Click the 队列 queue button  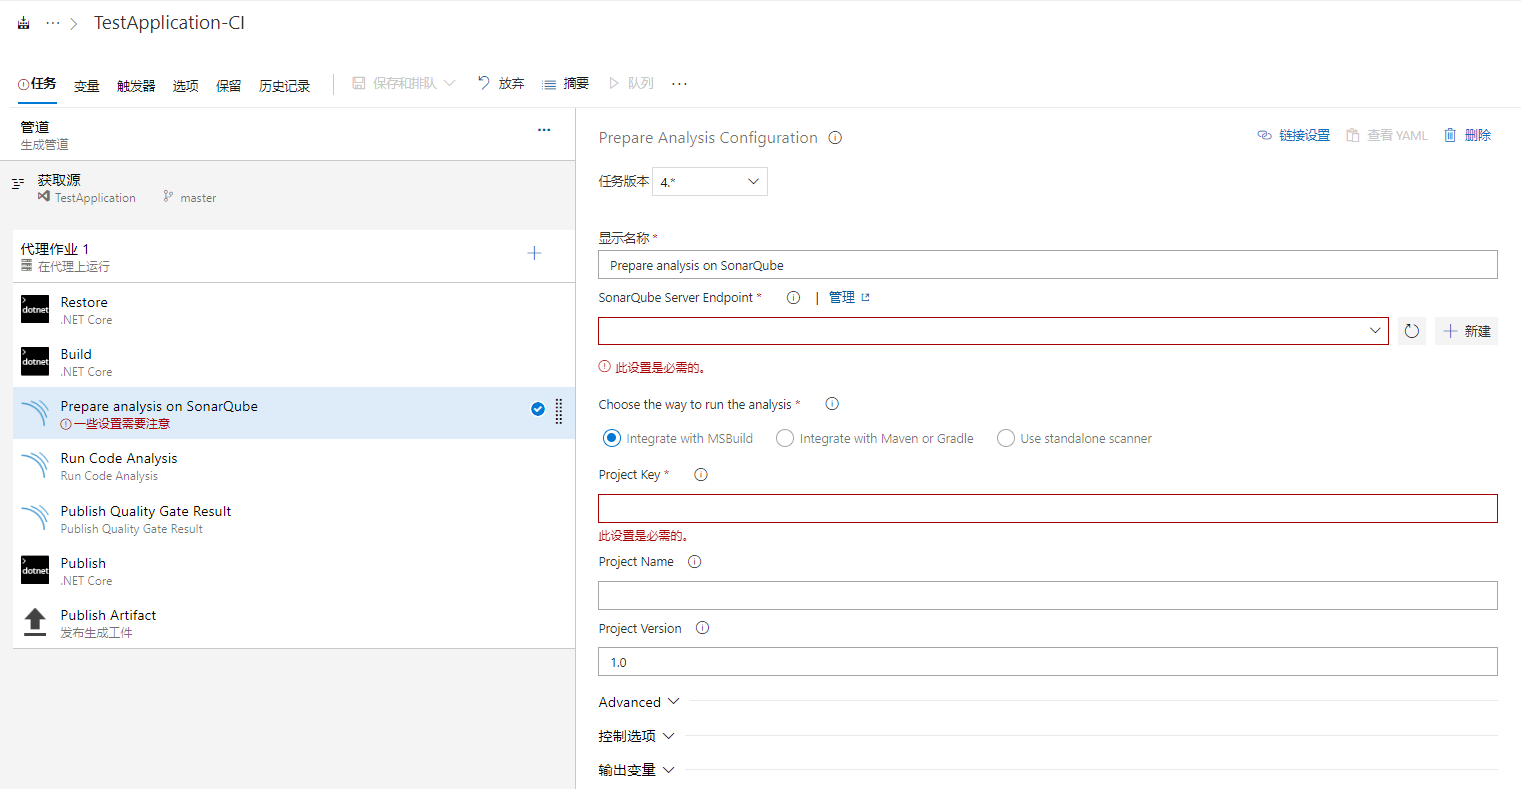631,84
